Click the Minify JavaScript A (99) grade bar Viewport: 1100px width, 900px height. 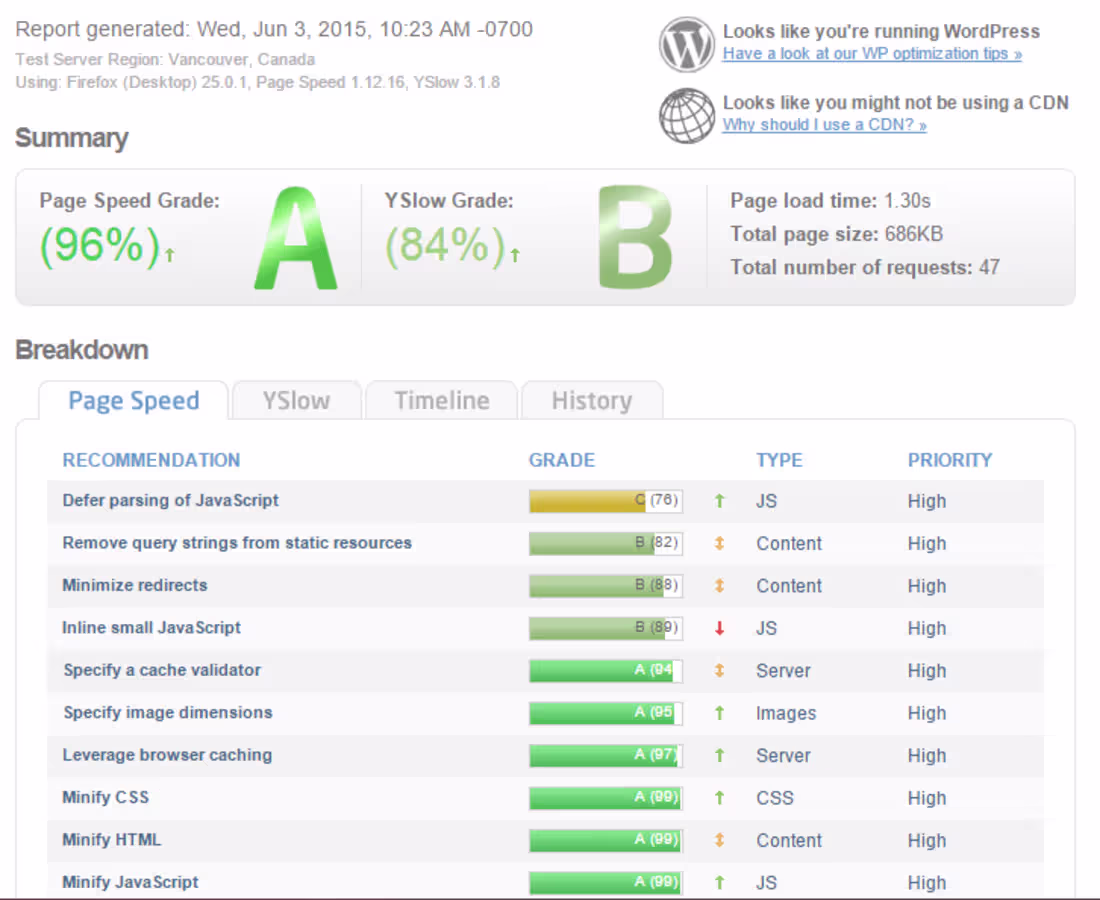point(606,882)
